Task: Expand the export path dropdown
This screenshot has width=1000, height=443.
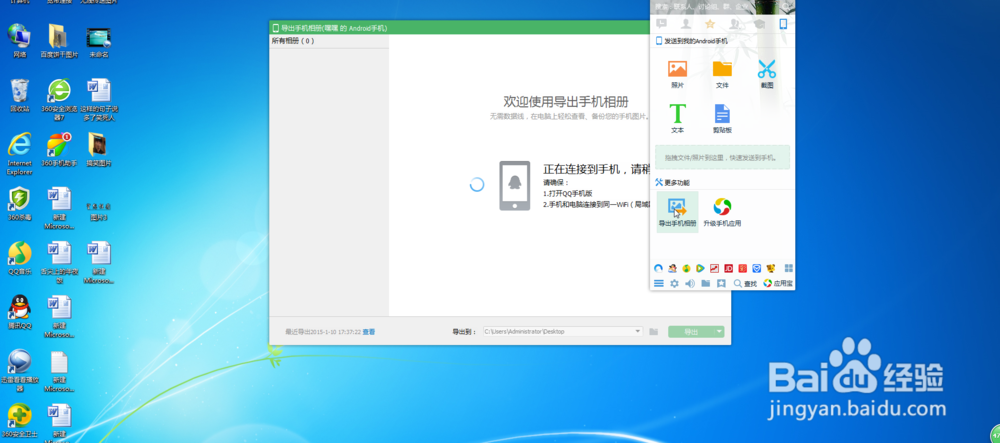Action: (638, 331)
